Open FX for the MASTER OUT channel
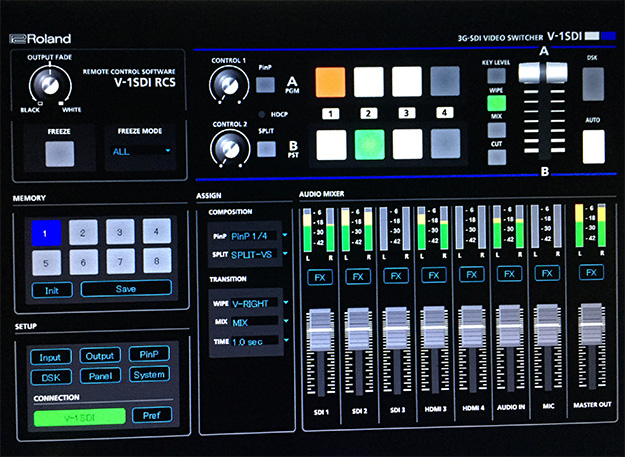Viewport: 625px width, 457px height. pyautogui.click(x=592, y=272)
